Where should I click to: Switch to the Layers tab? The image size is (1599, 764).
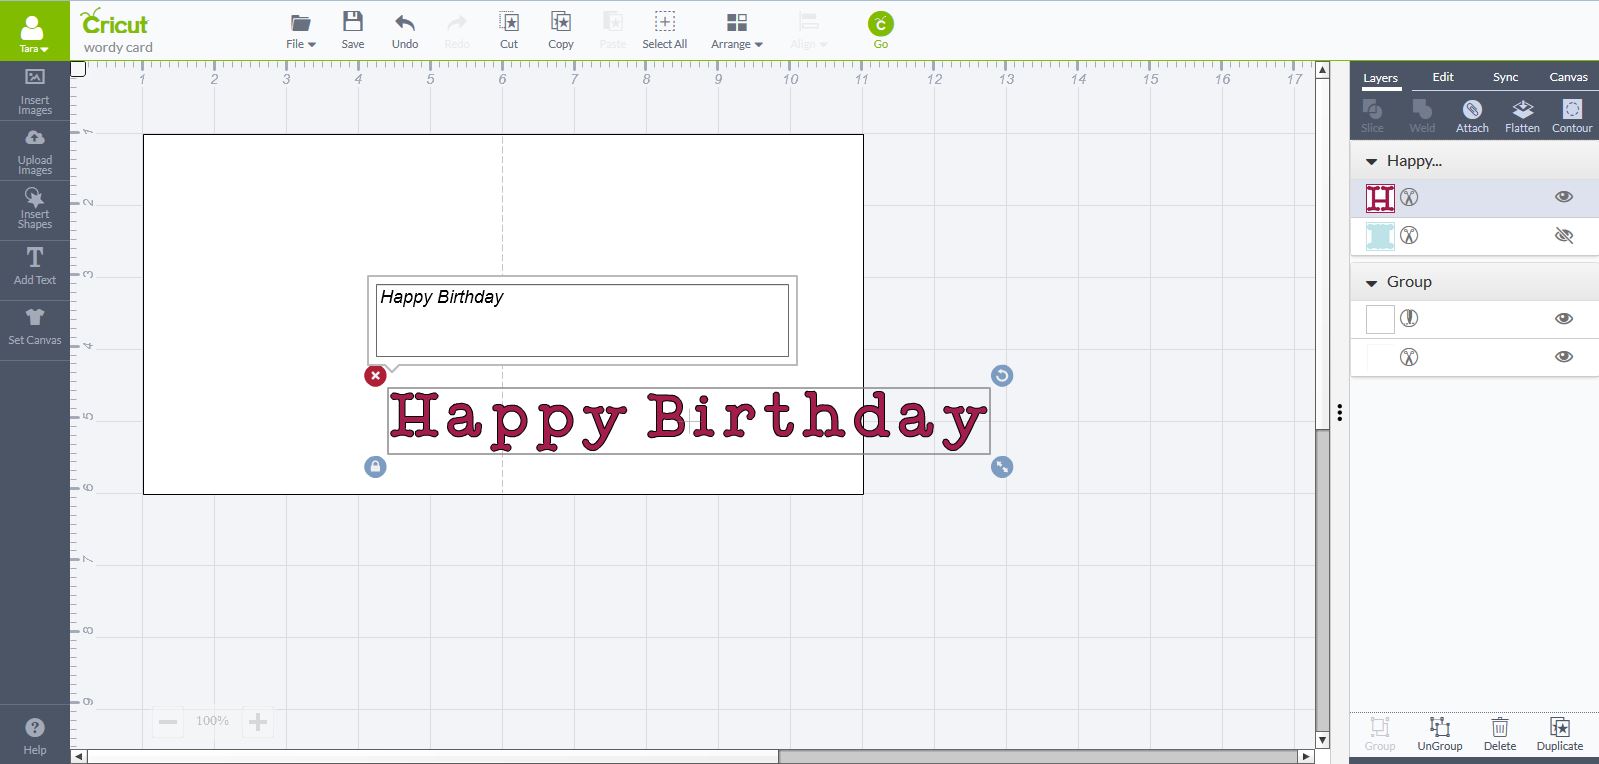pyautogui.click(x=1380, y=78)
